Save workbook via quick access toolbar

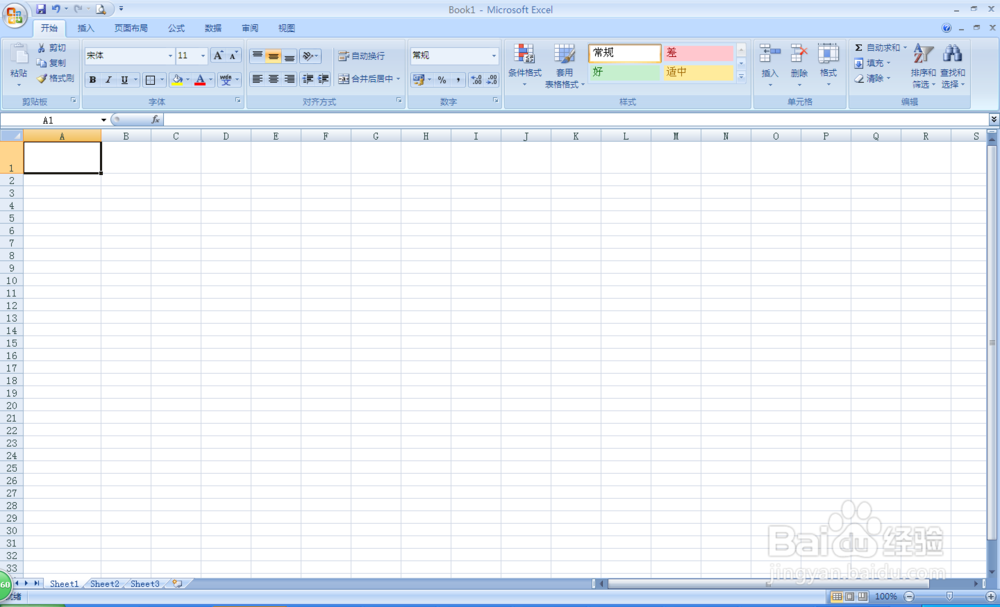(41, 9)
